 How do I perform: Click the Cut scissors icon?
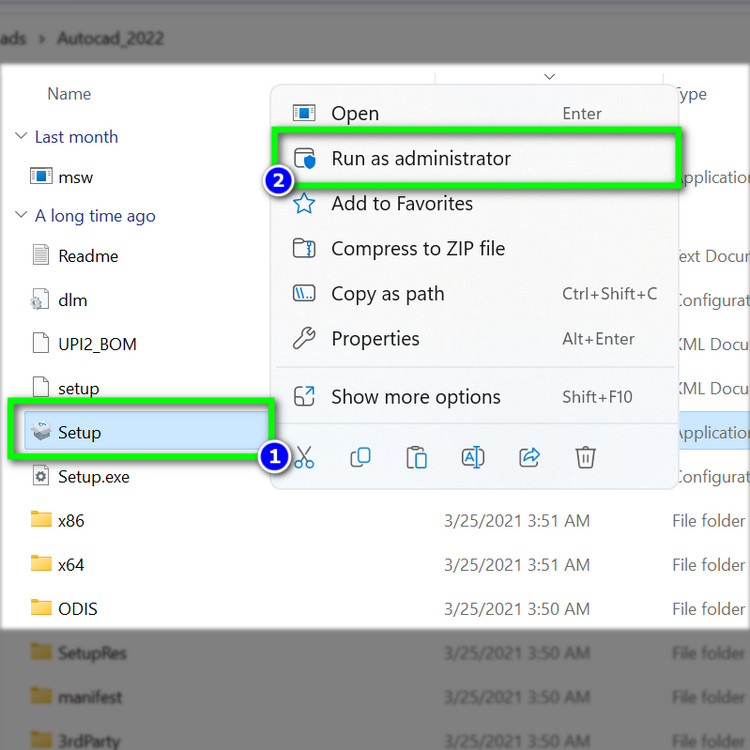pos(305,458)
